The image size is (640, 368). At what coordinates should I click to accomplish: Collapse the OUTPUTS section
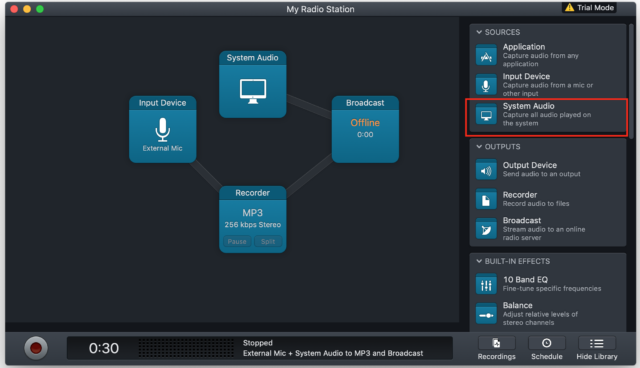[x=479, y=146]
